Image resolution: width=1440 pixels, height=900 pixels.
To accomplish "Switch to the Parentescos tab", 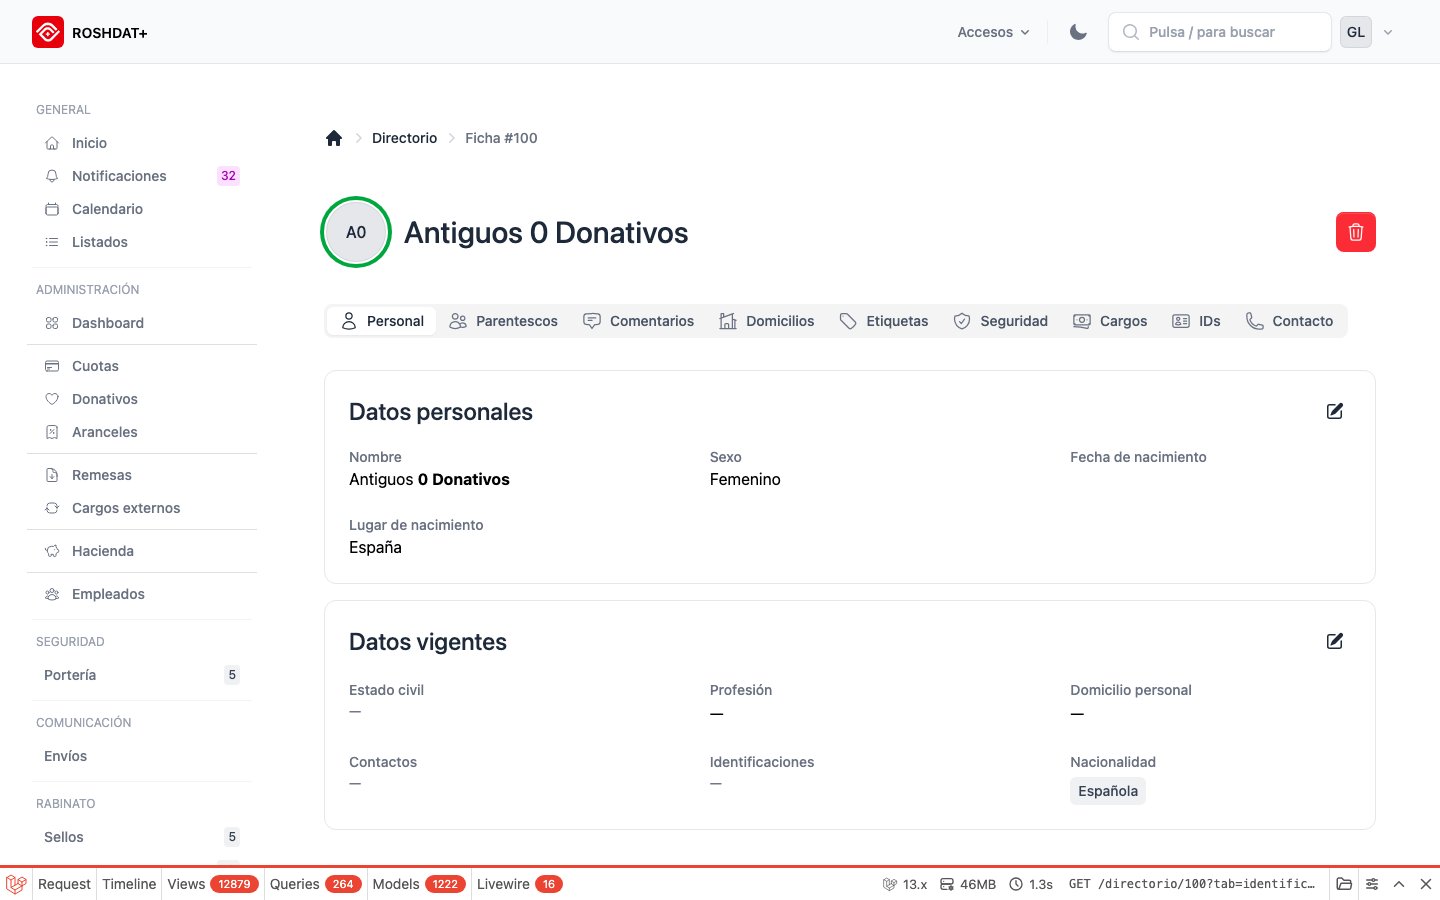I will (x=504, y=321).
